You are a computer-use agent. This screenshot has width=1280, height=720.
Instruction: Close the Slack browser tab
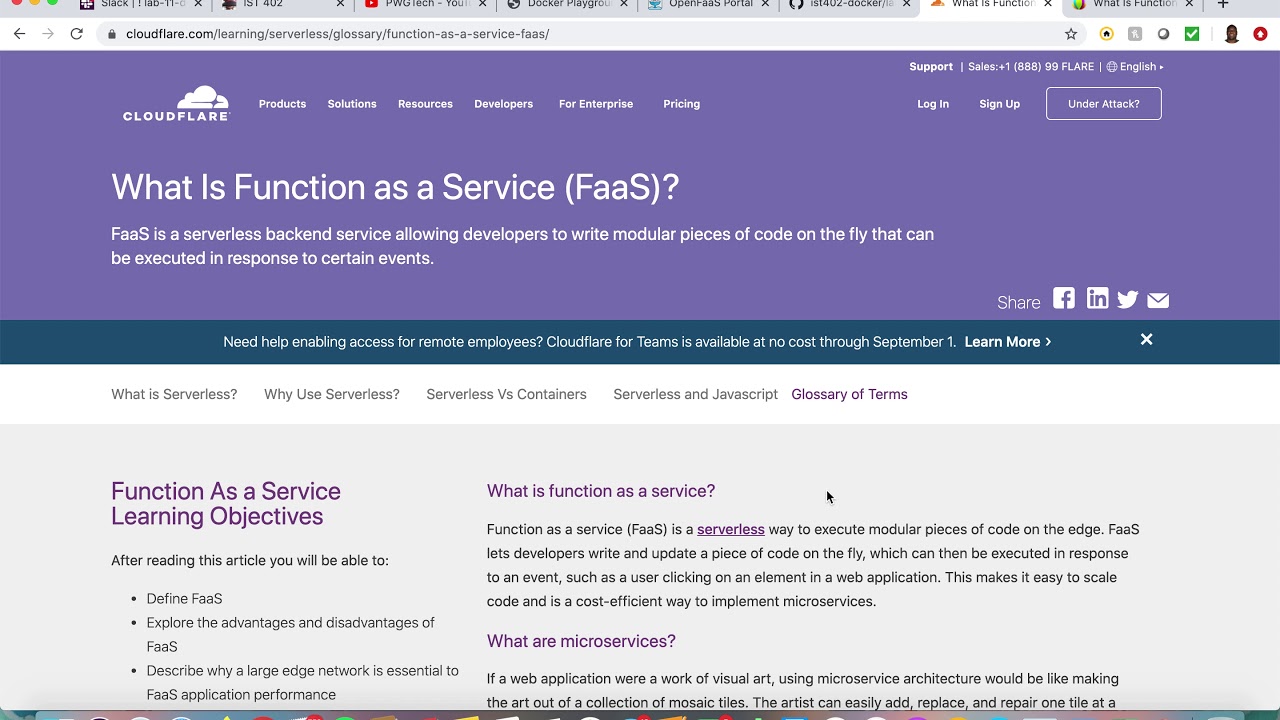198,4
